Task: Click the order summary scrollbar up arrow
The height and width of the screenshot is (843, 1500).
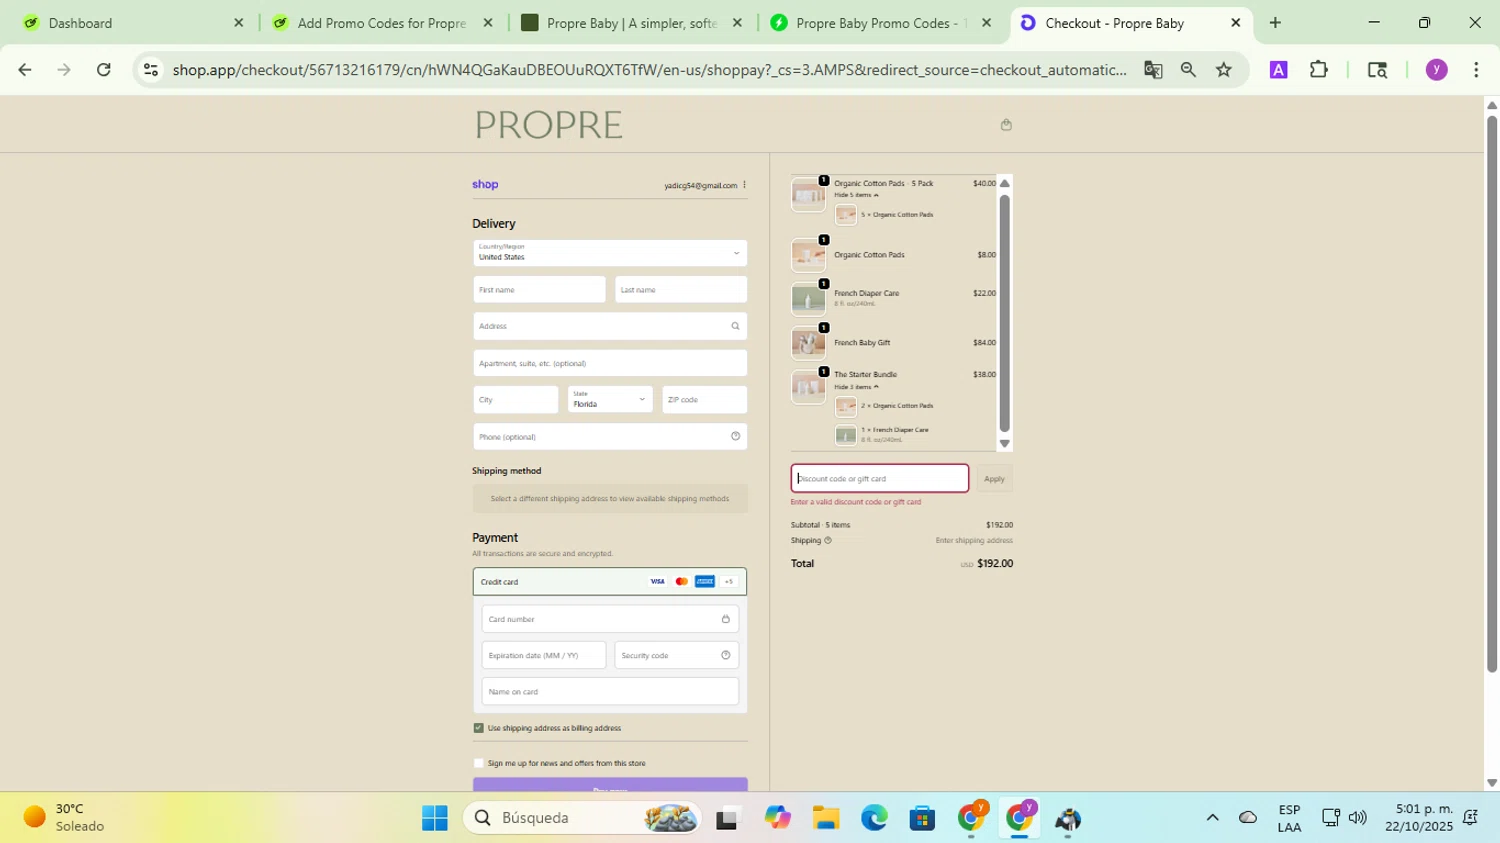Action: pyautogui.click(x=1005, y=183)
